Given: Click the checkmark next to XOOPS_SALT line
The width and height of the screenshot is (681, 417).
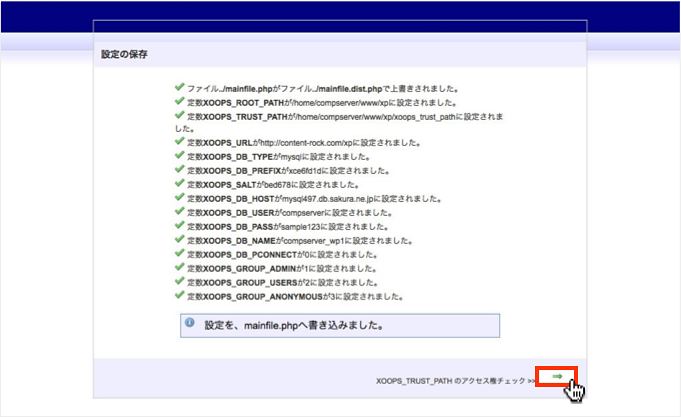Looking at the screenshot, I should [179, 183].
